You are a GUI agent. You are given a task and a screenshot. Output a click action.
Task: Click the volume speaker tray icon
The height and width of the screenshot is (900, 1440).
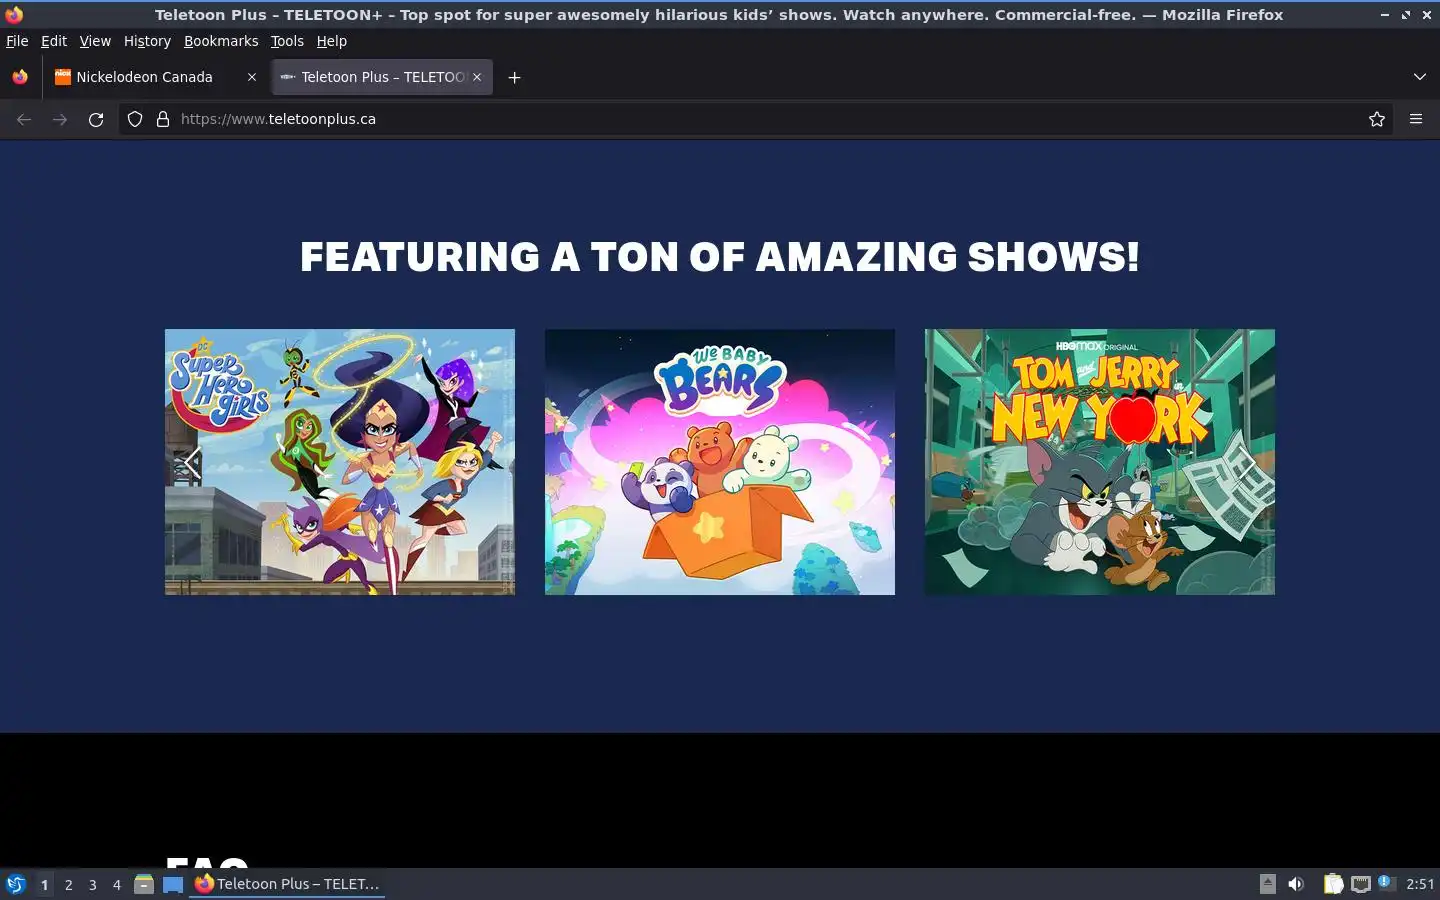click(1296, 884)
